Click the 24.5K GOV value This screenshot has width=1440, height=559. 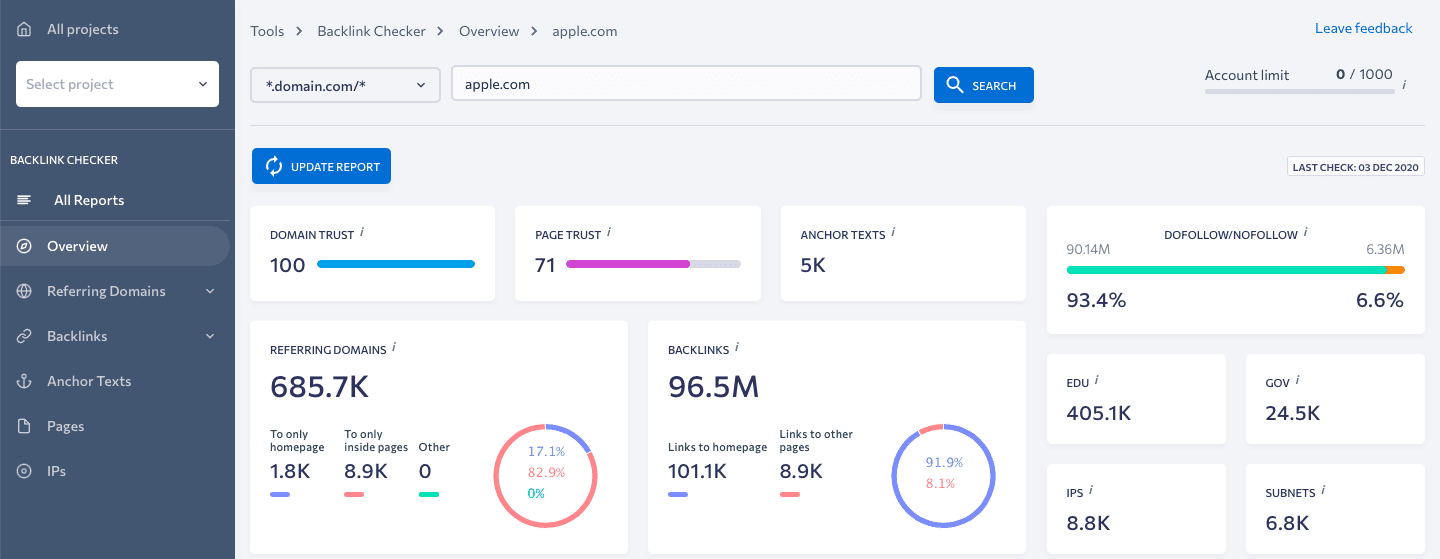click(1293, 413)
